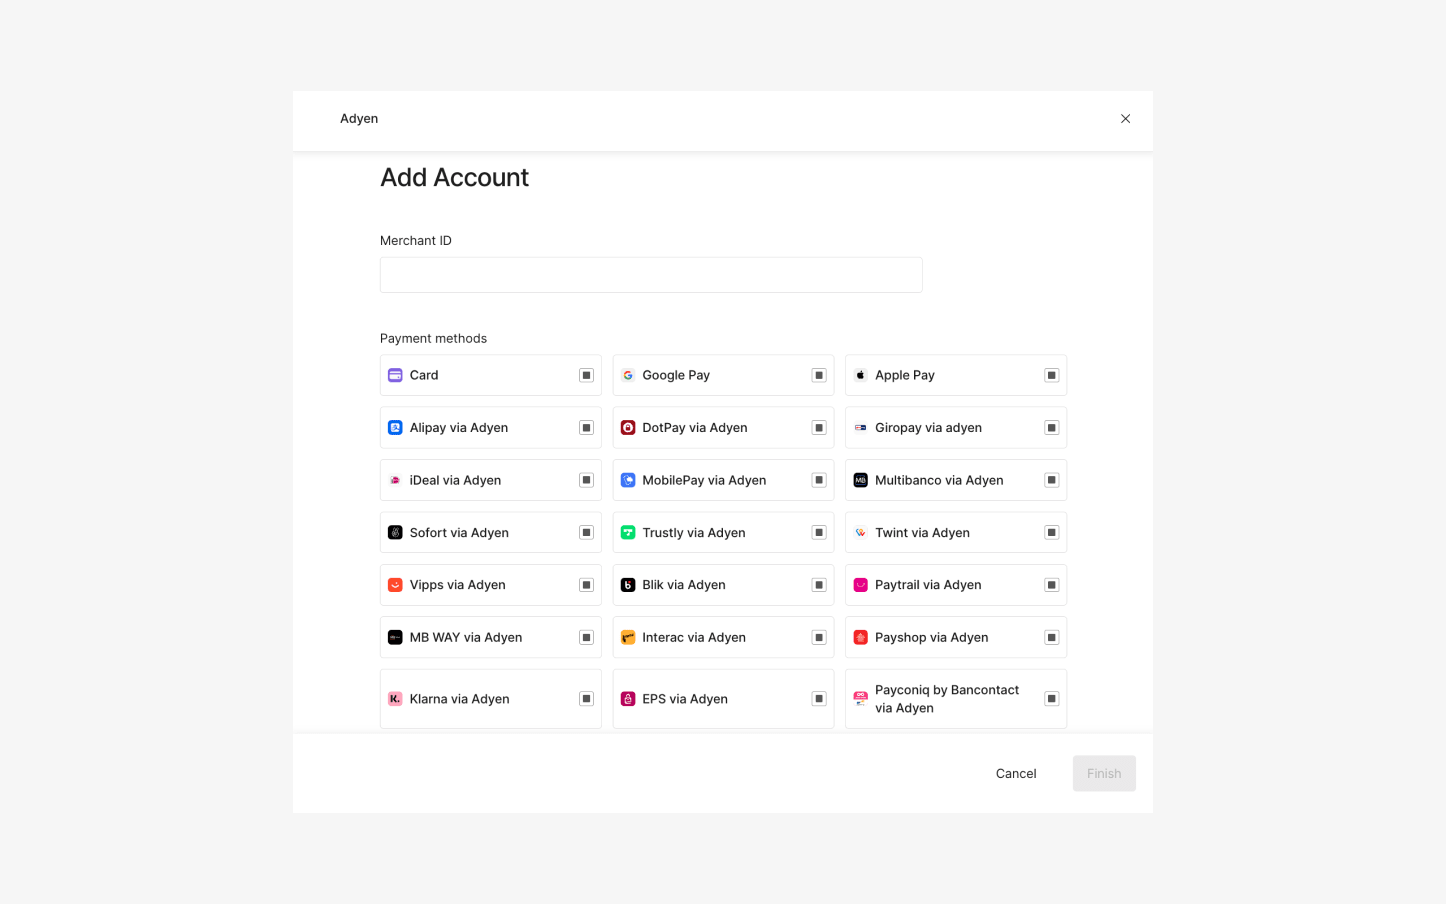Image resolution: width=1446 pixels, height=904 pixels.
Task: Click the Finish button
Action: click(1104, 774)
